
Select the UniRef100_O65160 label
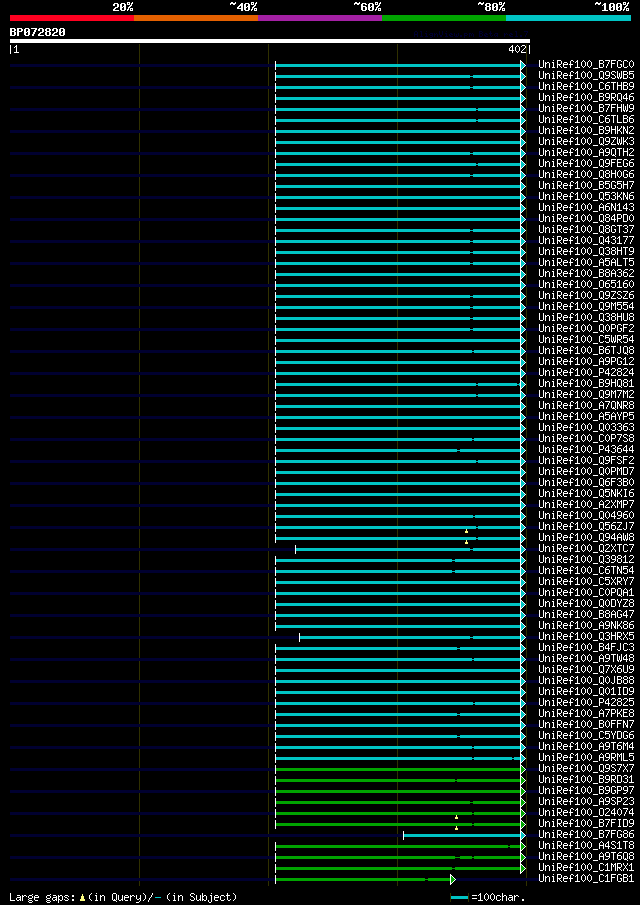click(x=586, y=284)
